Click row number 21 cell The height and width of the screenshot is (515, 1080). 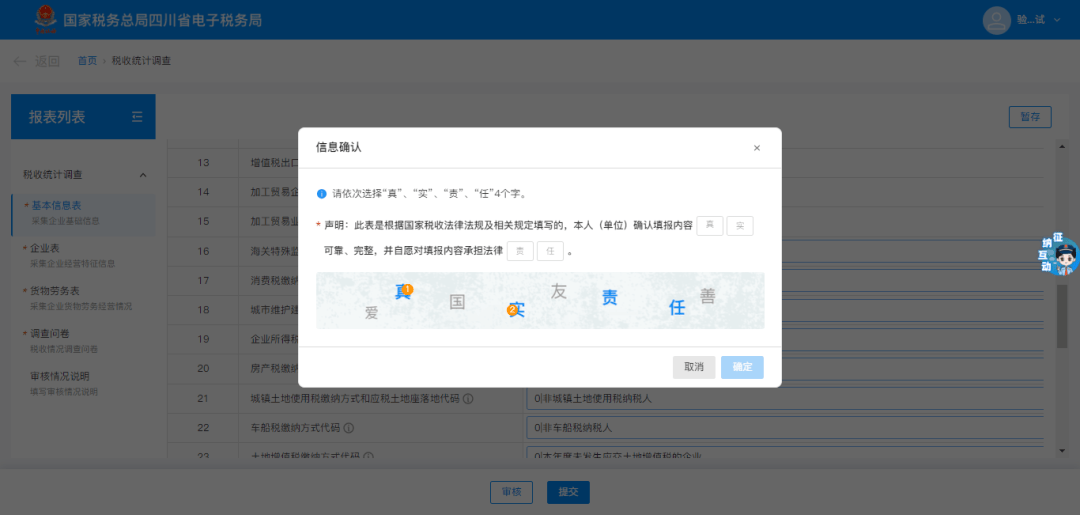pyautogui.click(x=203, y=399)
